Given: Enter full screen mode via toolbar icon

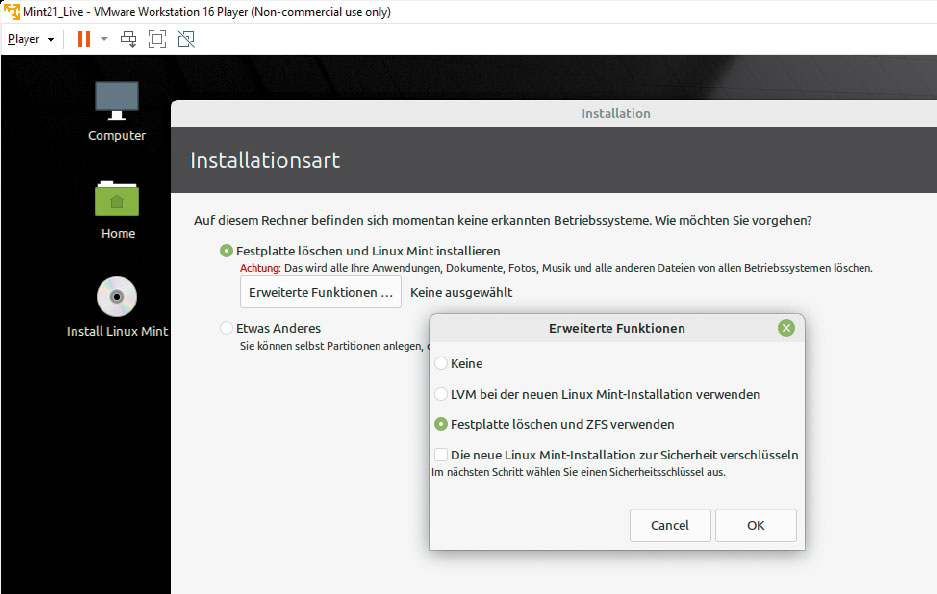Looking at the screenshot, I should 157,39.
